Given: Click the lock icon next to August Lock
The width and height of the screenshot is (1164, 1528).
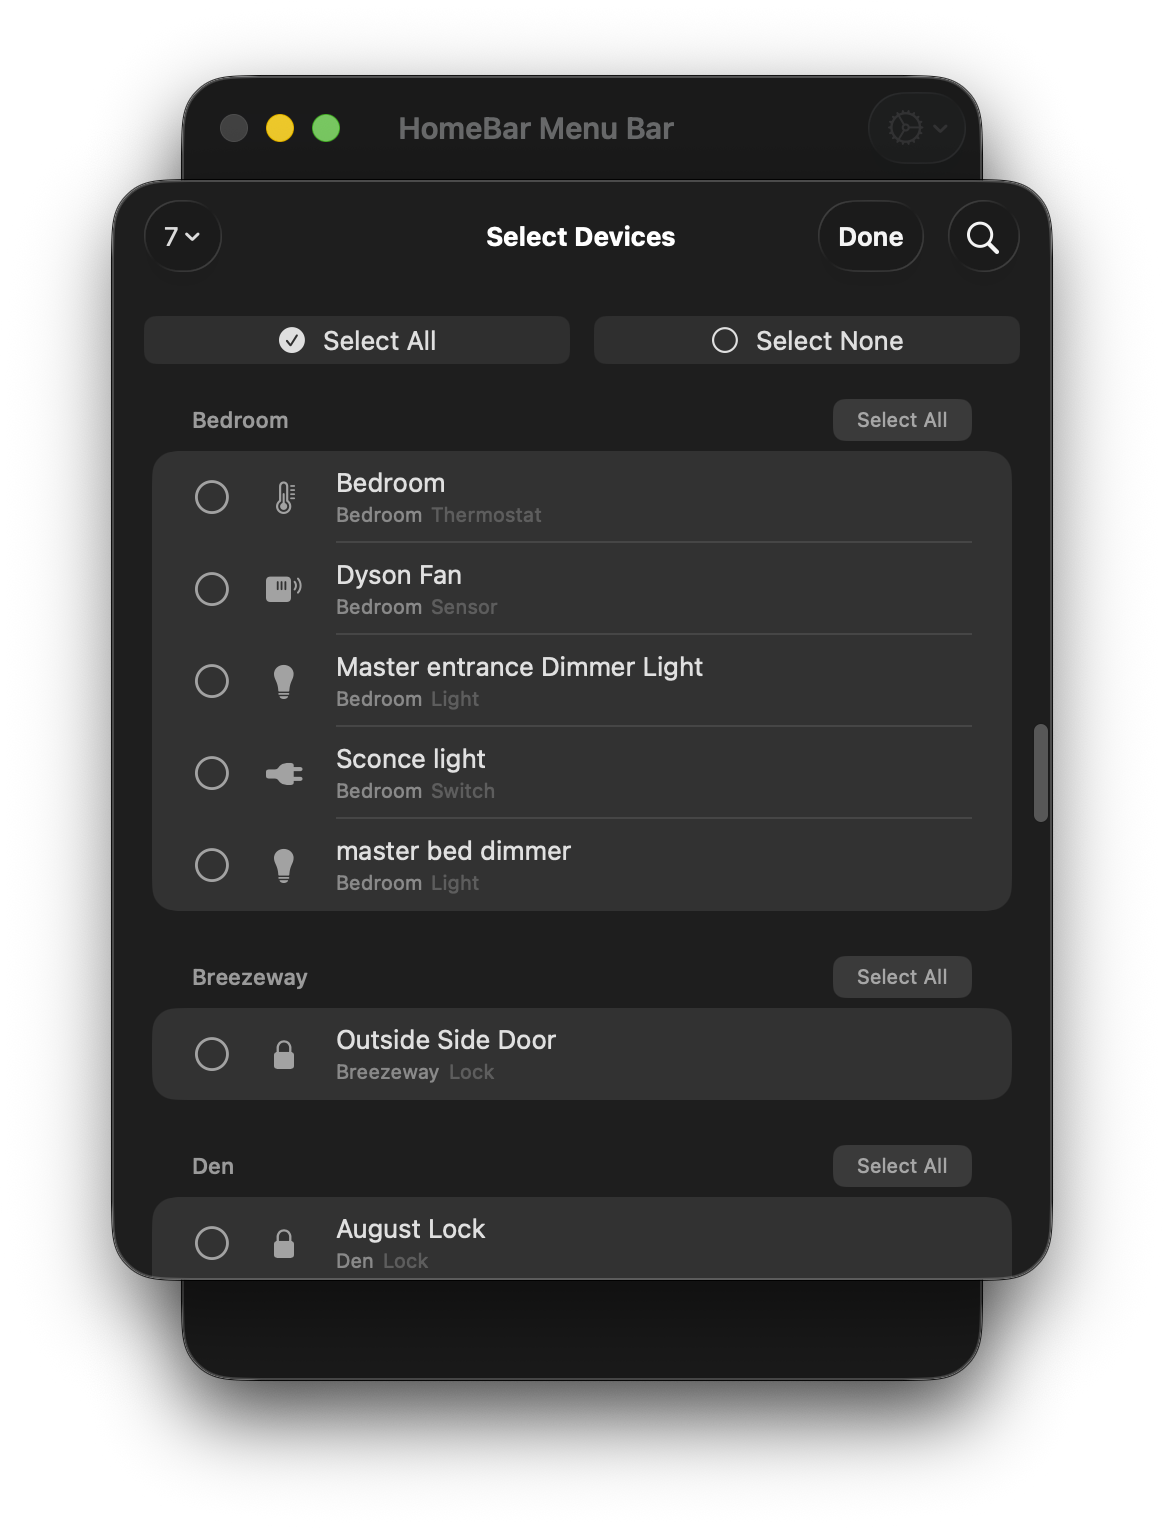Looking at the screenshot, I should (x=284, y=1243).
